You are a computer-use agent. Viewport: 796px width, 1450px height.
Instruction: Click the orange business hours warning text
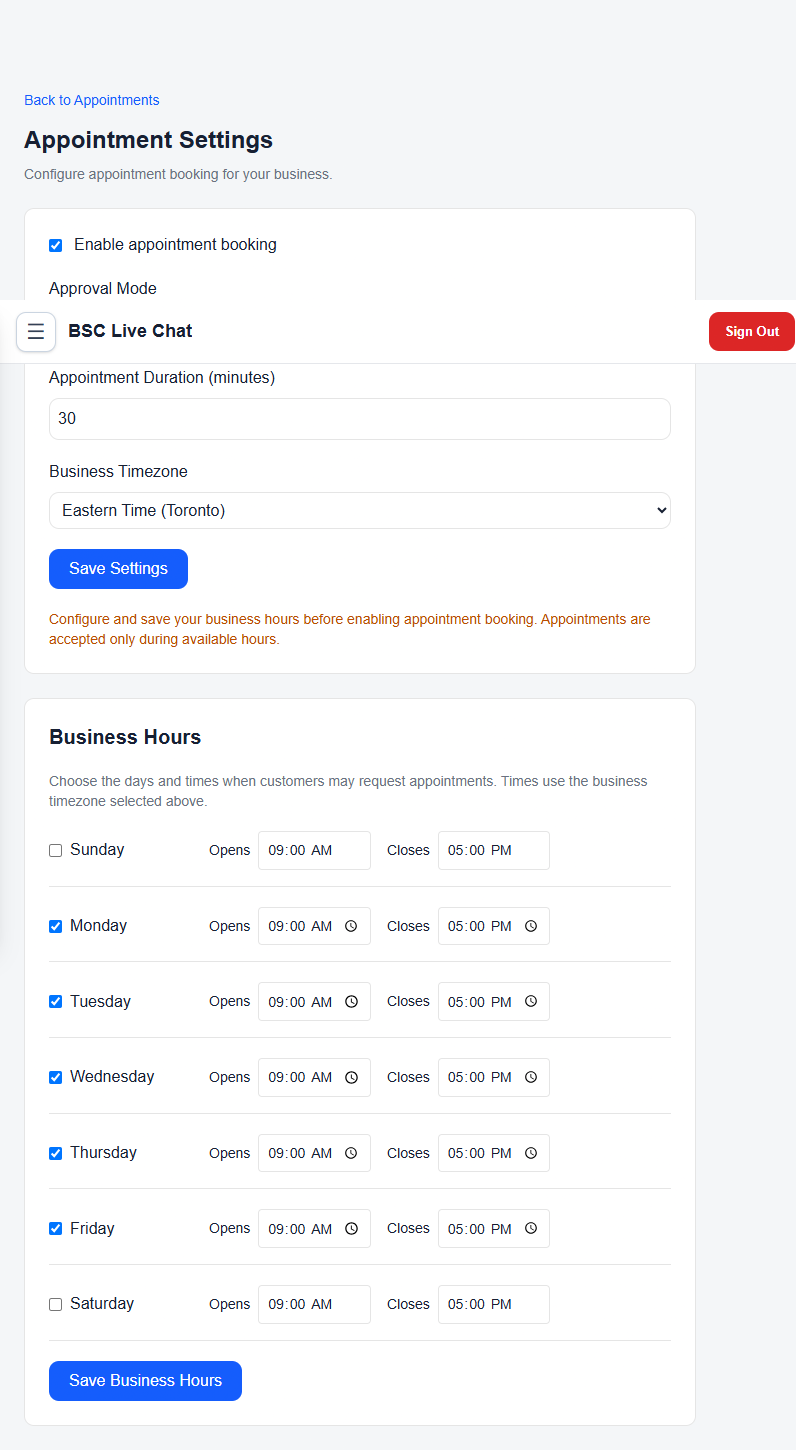pos(350,629)
